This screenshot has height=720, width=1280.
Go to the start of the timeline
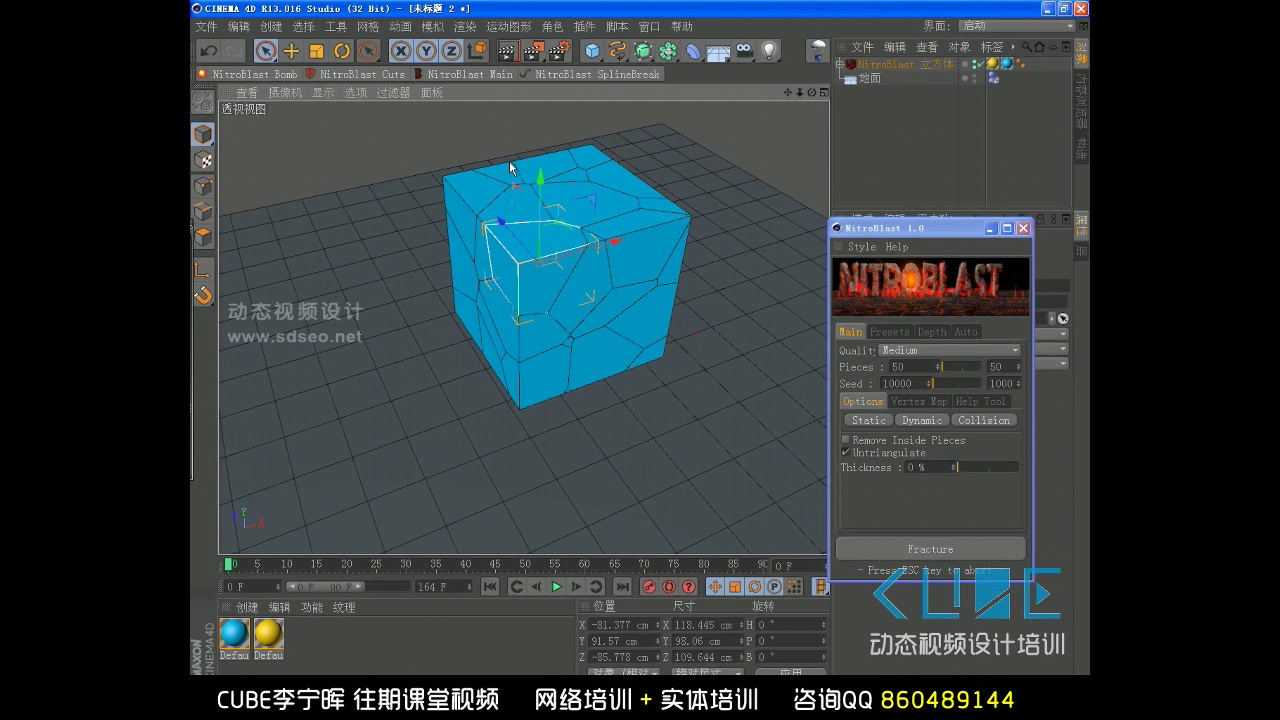pos(490,587)
